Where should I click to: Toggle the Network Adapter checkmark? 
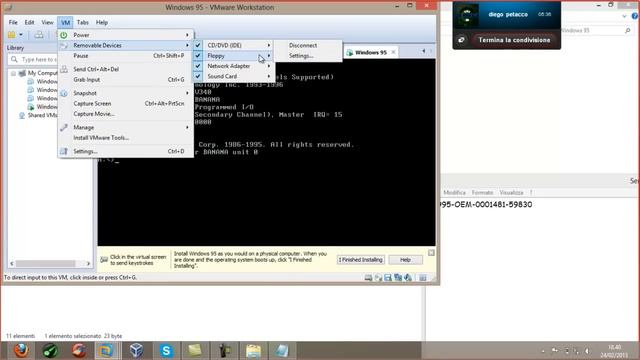click(x=198, y=66)
